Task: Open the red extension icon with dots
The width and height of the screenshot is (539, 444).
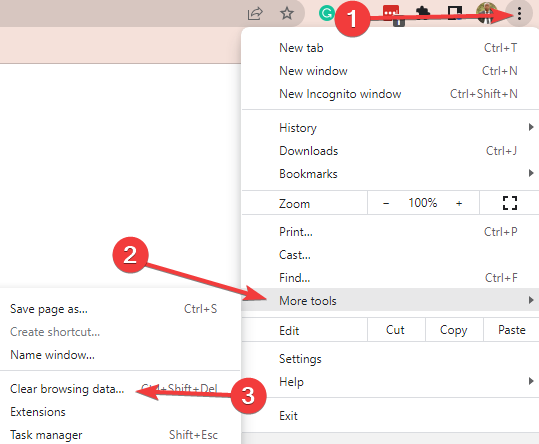Action: 391,14
